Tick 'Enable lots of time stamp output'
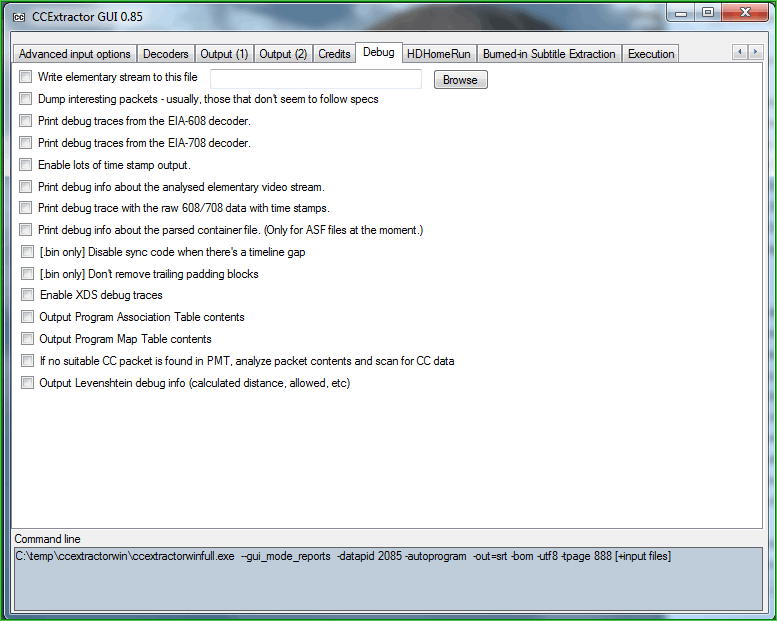 click(x=26, y=165)
